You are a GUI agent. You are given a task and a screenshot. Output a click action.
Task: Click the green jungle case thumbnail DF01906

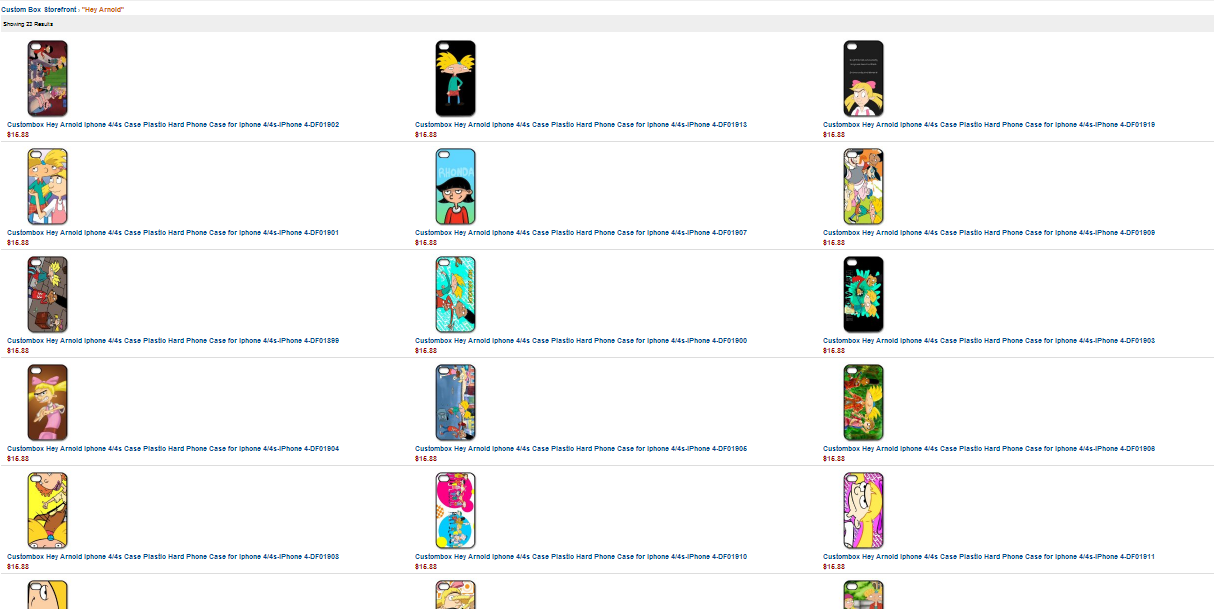864,402
